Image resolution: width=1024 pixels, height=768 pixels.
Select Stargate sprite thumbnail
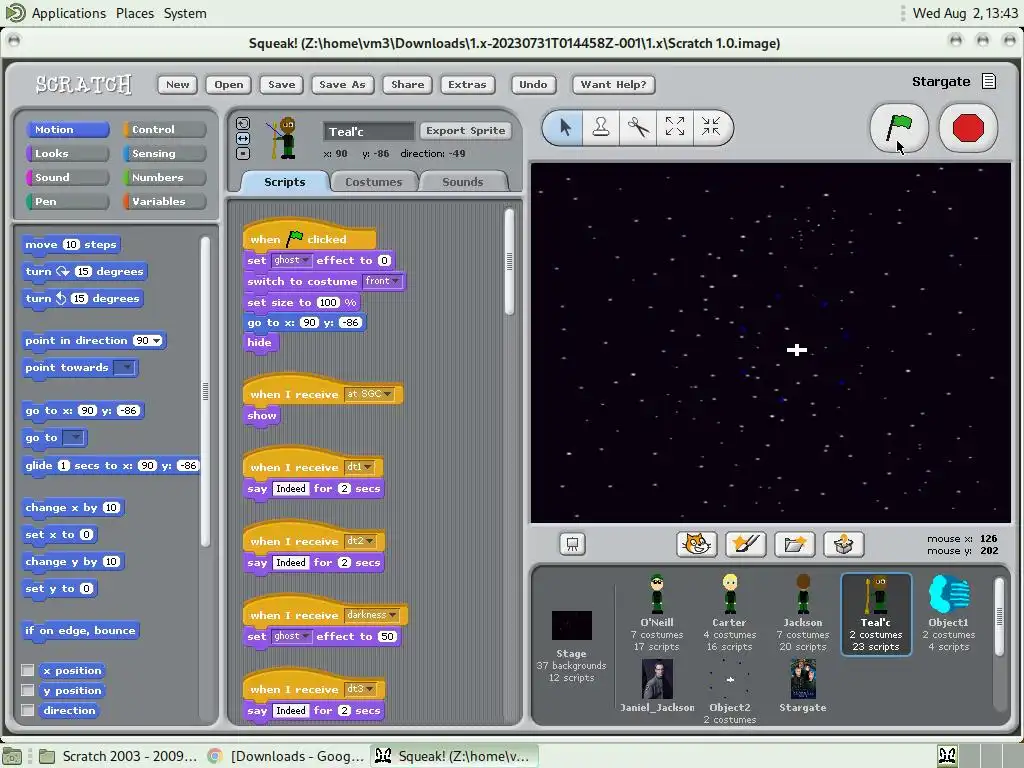[803, 686]
